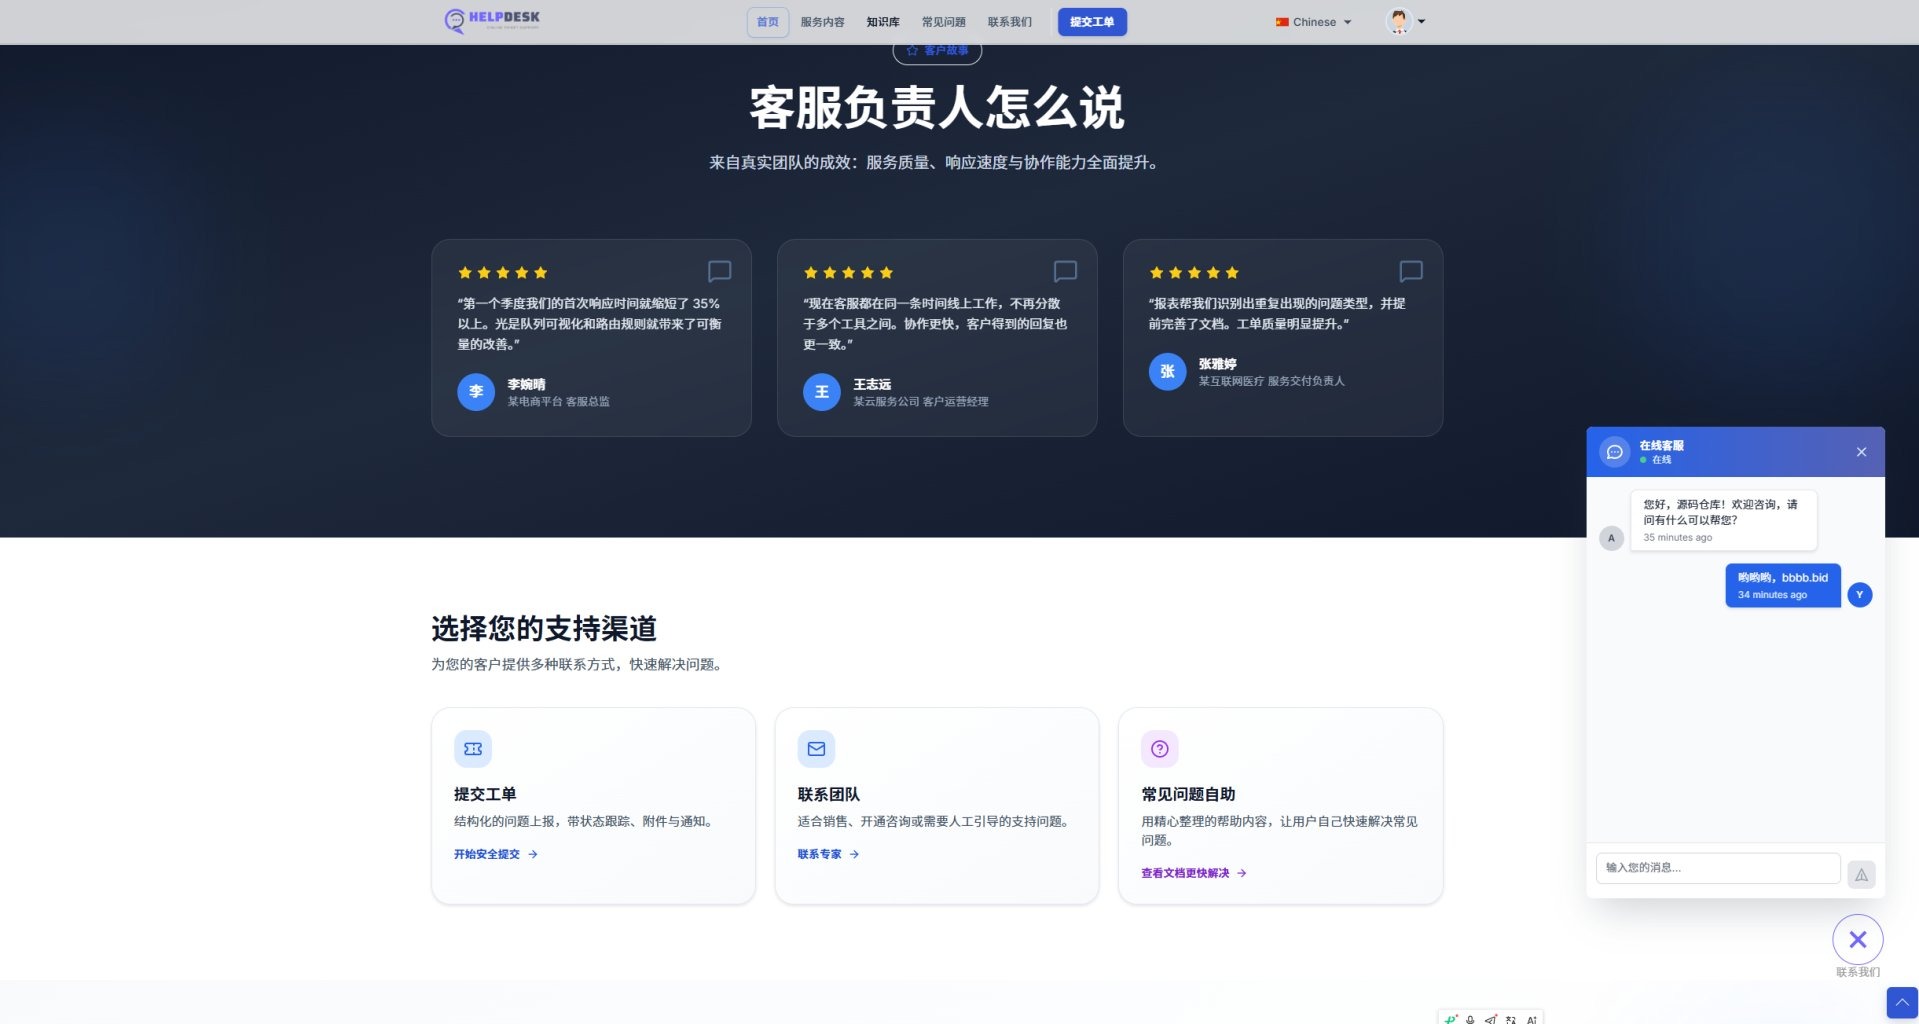This screenshot has height=1024, width=1919.
Task: Click the agent greeting message bubble
Action: pos(1723,520)
